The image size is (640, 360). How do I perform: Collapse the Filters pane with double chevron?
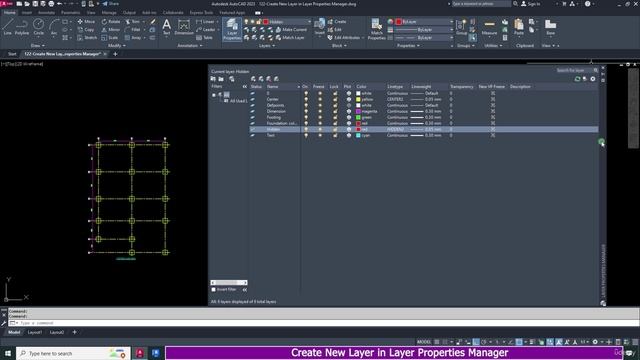244,87
